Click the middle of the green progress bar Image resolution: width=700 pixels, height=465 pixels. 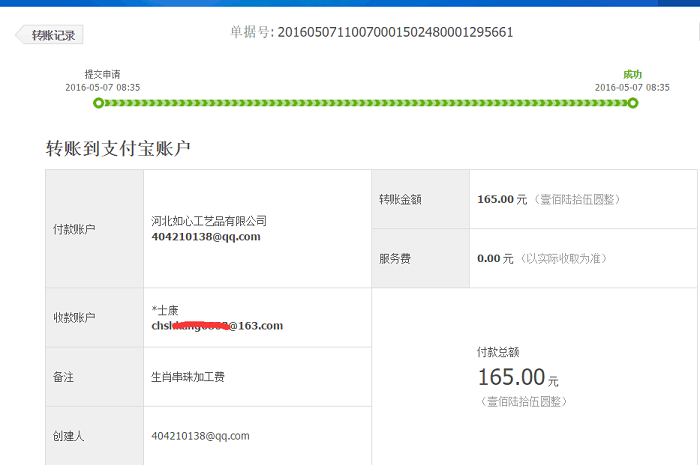tap(365, 103)
